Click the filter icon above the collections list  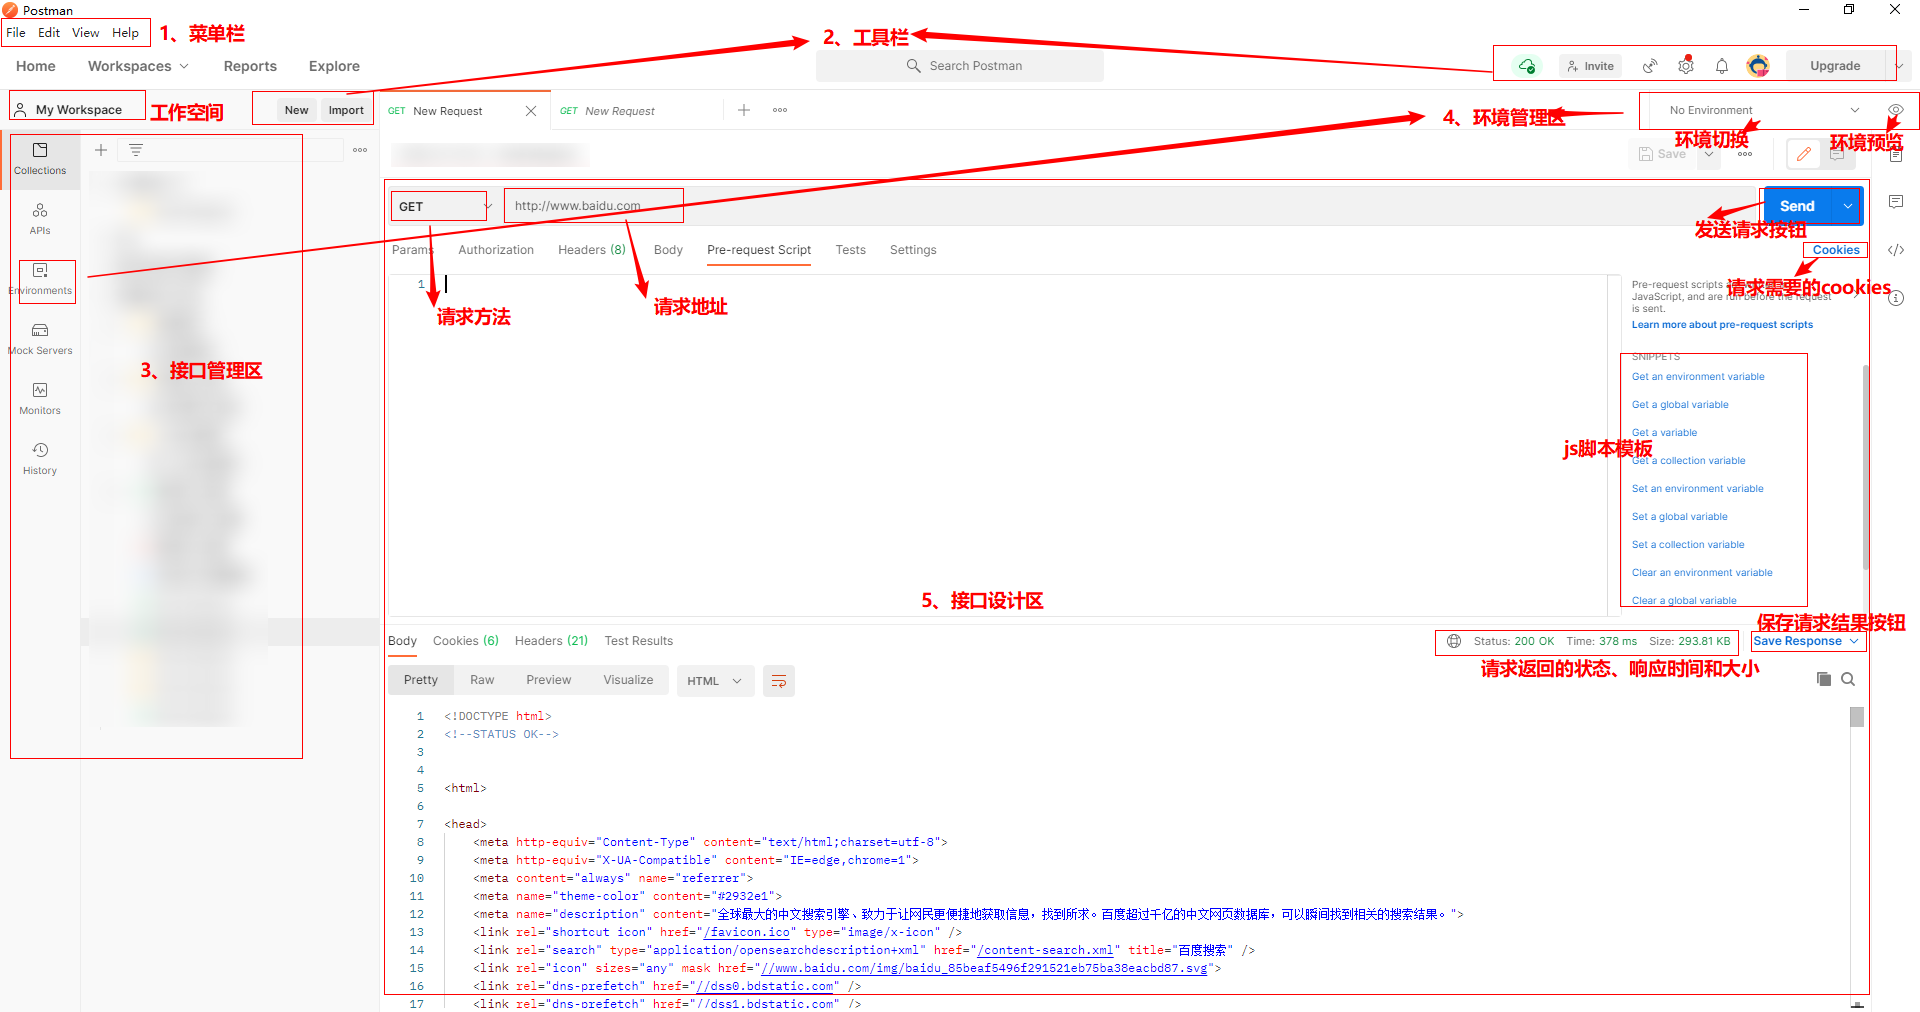(x=136, y=150)
